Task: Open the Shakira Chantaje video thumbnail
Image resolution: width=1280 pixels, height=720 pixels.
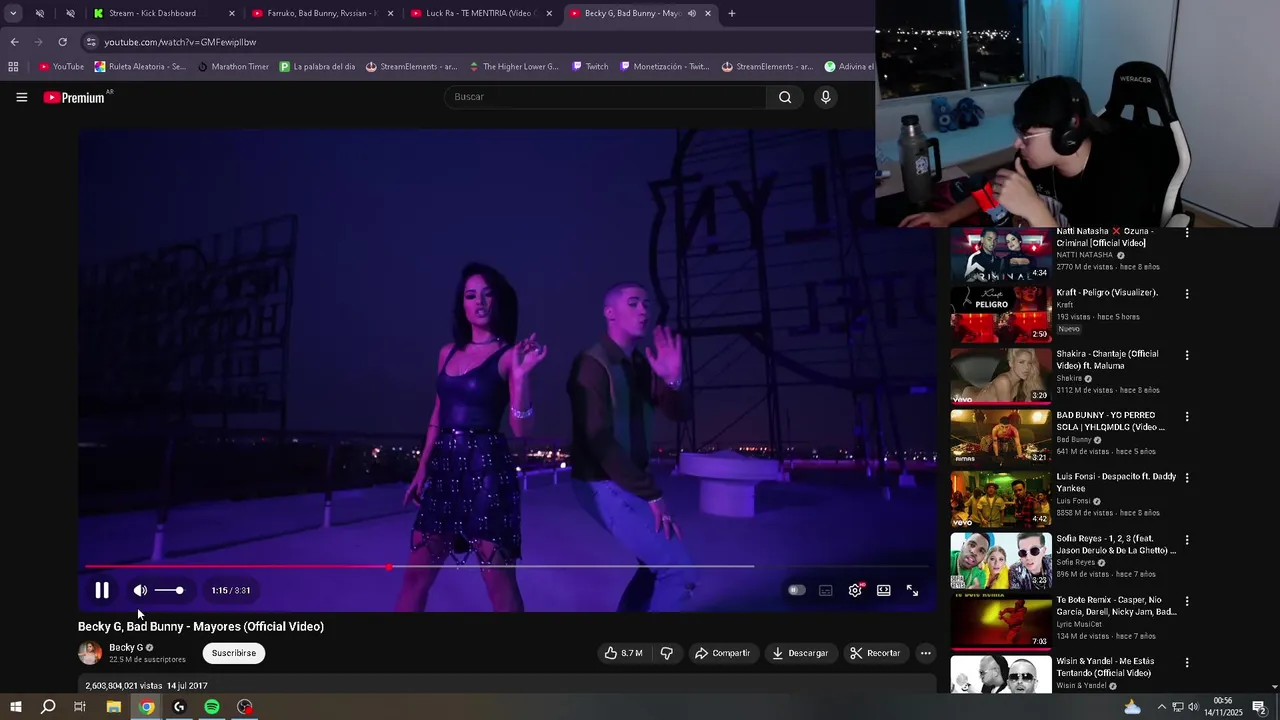Action: pyautogui.click(x=1000, y=375)
